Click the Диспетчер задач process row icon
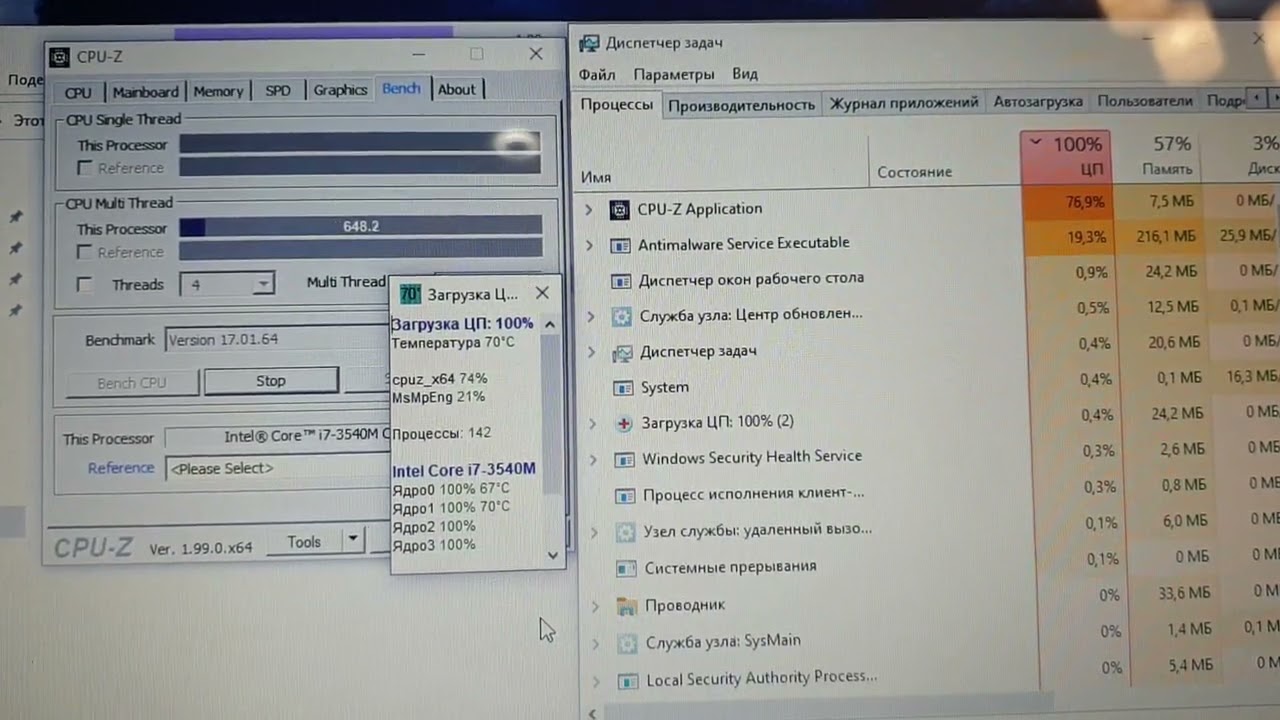 coord(622,352)
